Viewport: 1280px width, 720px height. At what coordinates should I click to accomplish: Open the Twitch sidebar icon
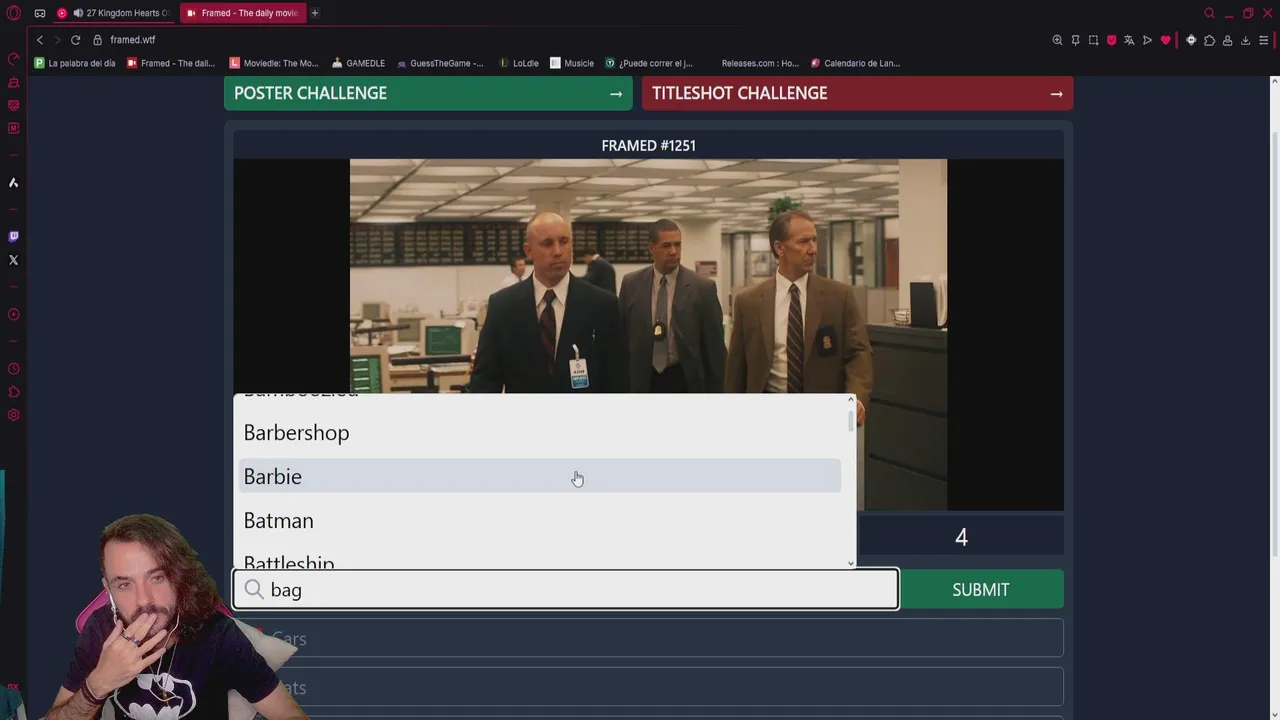[14, 237]
